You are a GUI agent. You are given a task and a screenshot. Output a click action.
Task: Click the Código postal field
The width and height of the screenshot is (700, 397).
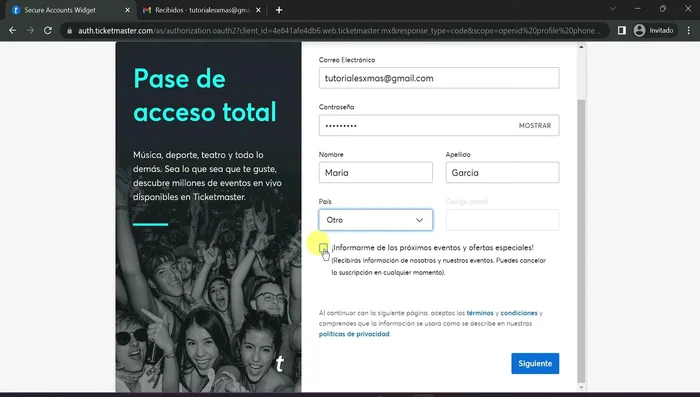coord(502,220)
